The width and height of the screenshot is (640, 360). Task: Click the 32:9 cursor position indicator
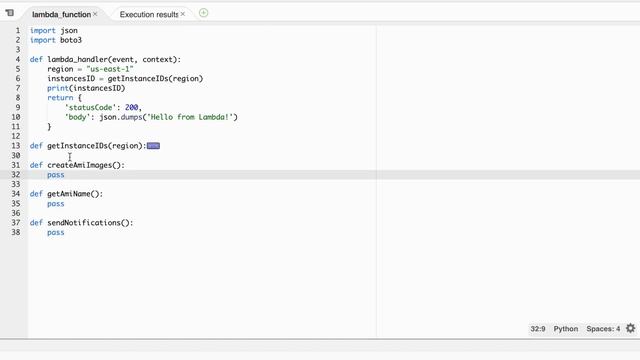[538, 329]
